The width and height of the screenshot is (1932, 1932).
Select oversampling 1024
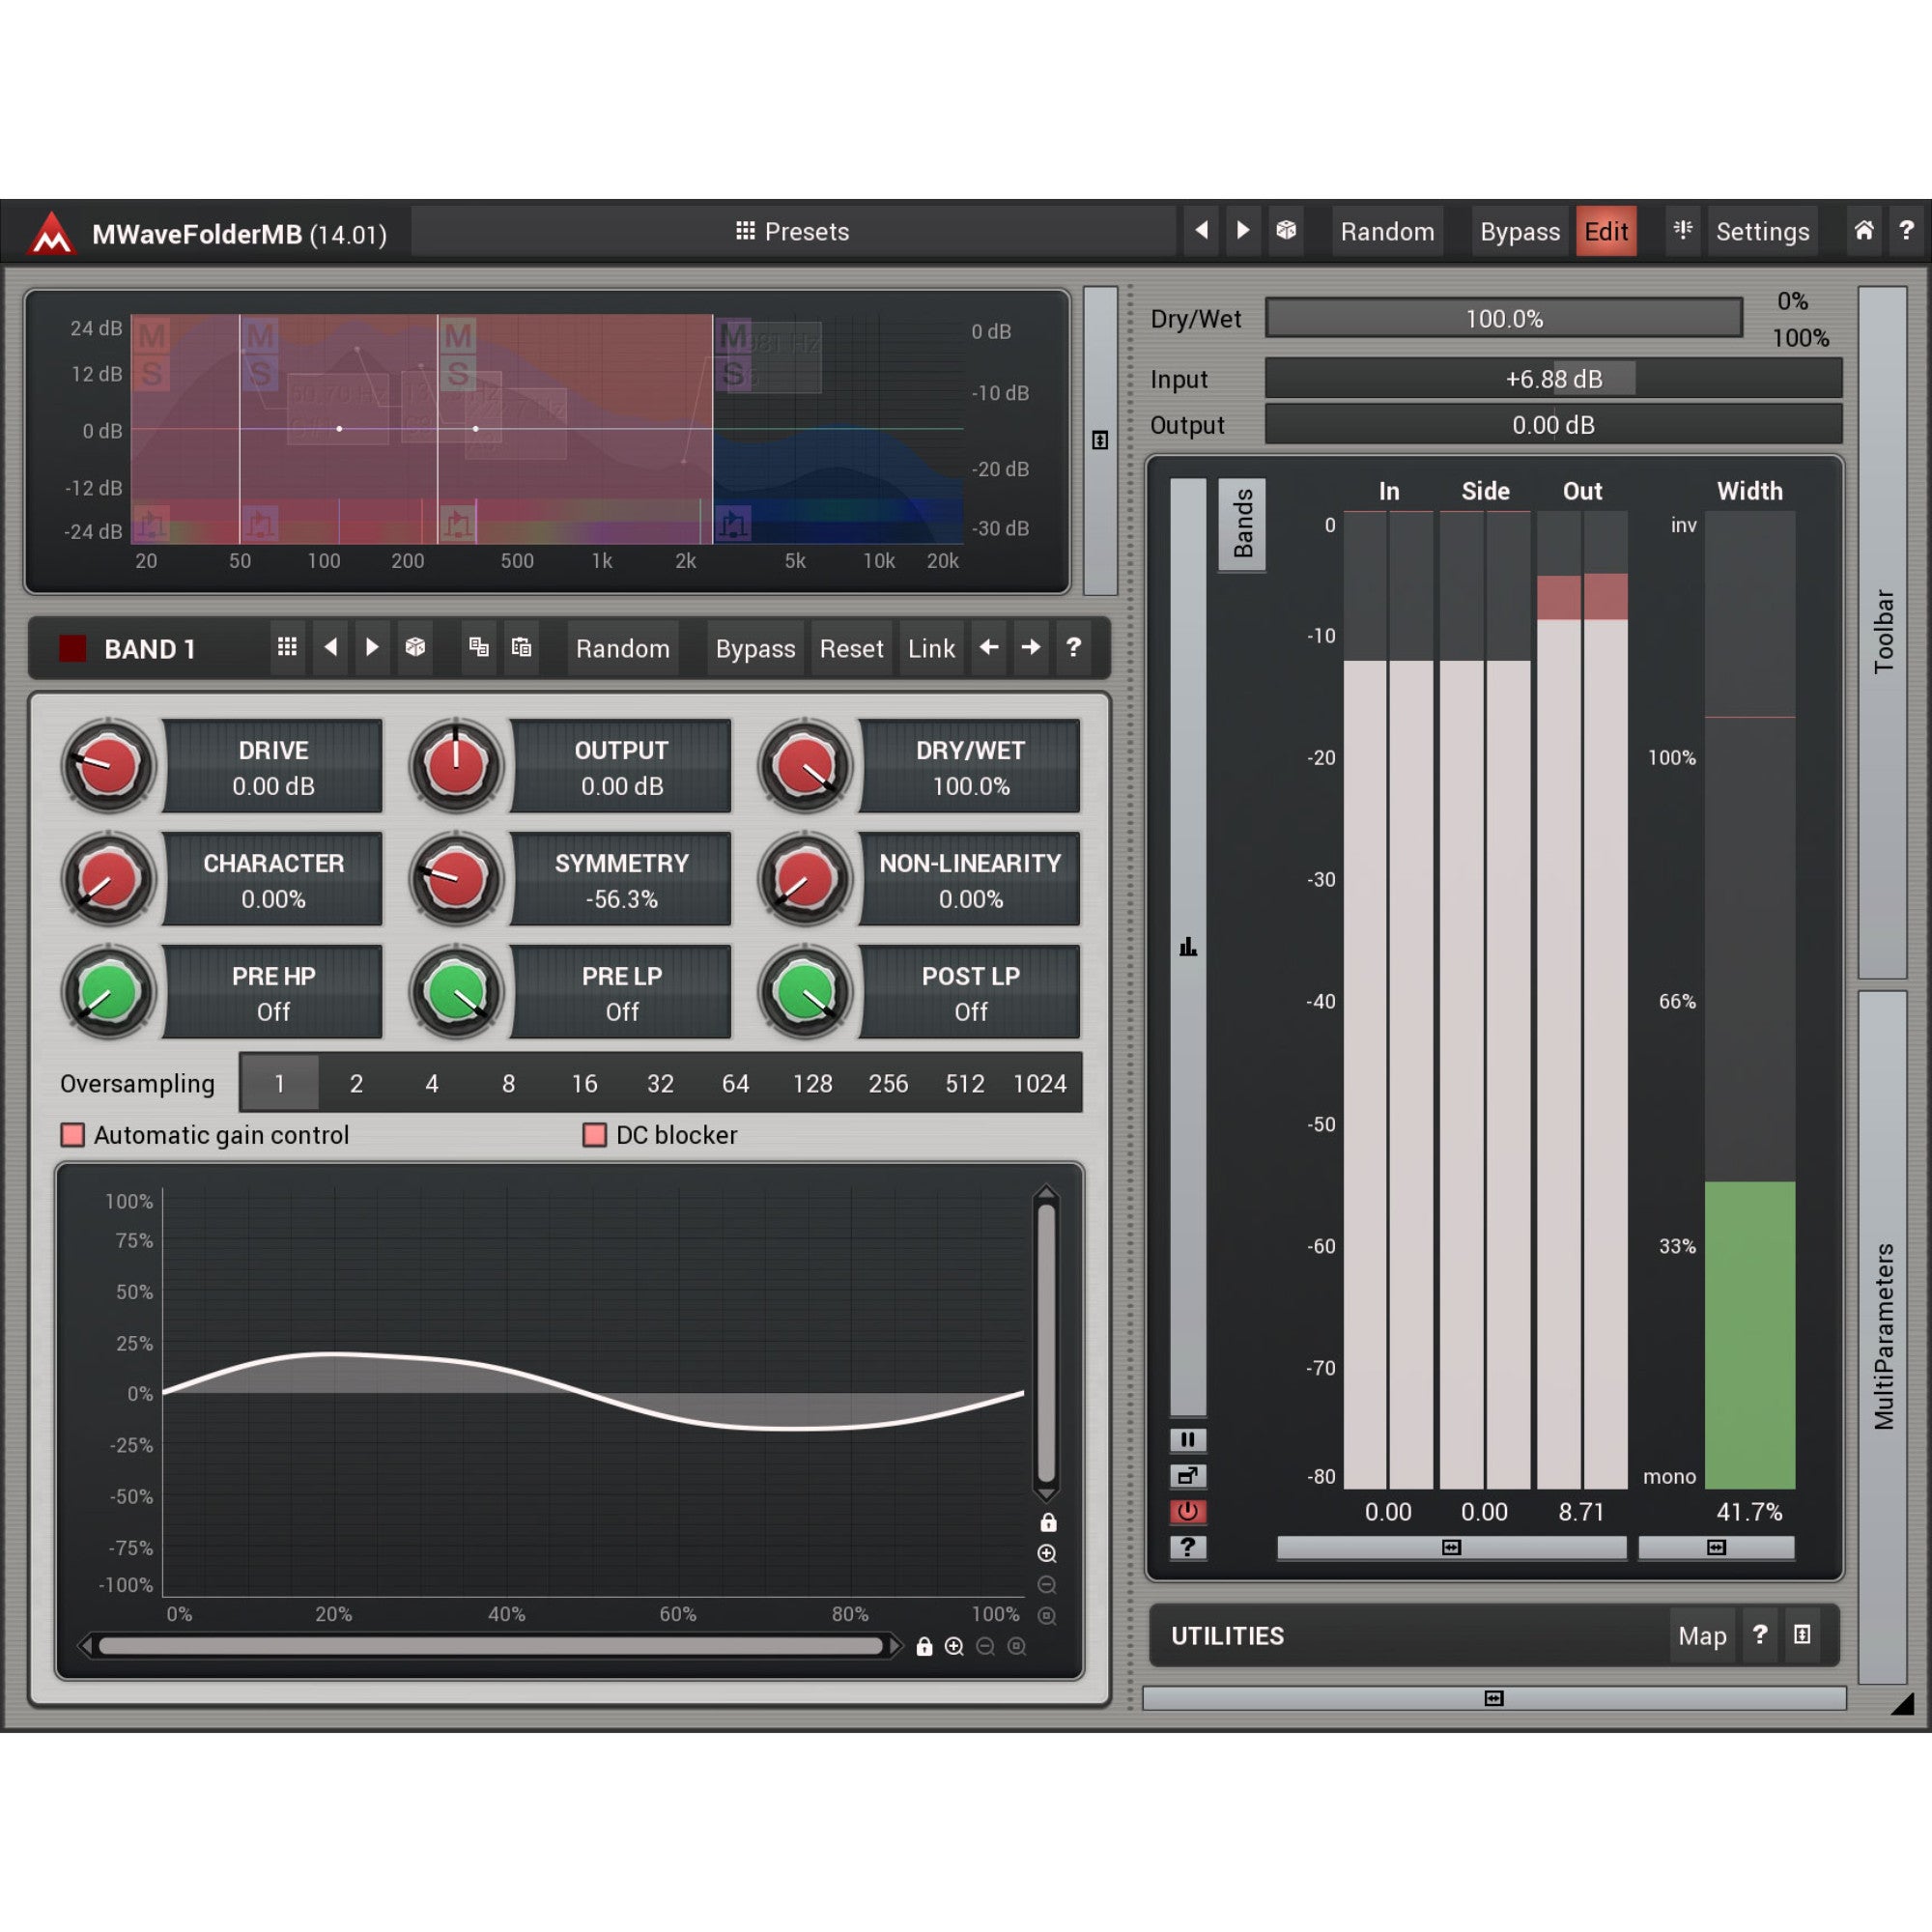(x=1040, y=1083)
